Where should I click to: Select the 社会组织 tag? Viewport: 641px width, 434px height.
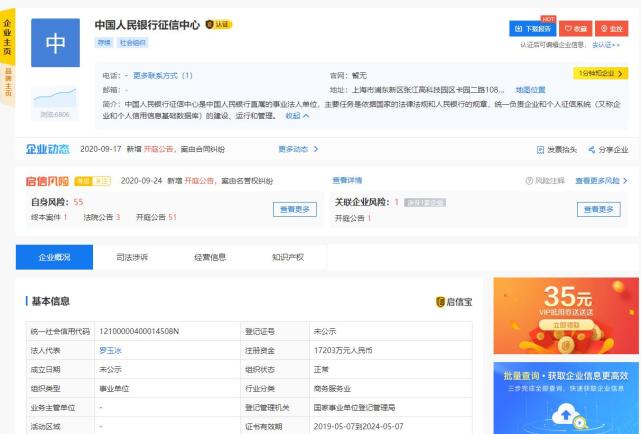133,43
